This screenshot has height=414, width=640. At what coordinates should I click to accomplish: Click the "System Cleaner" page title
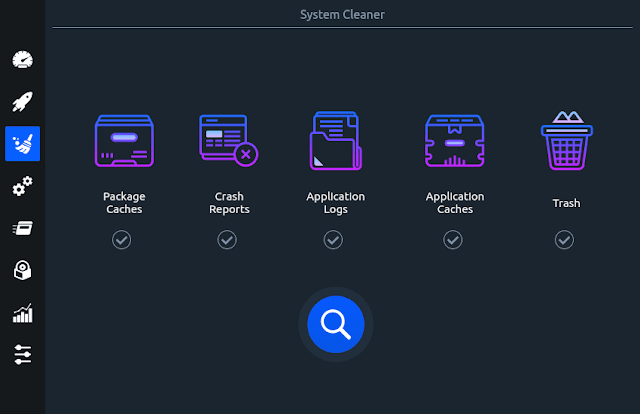342,15
